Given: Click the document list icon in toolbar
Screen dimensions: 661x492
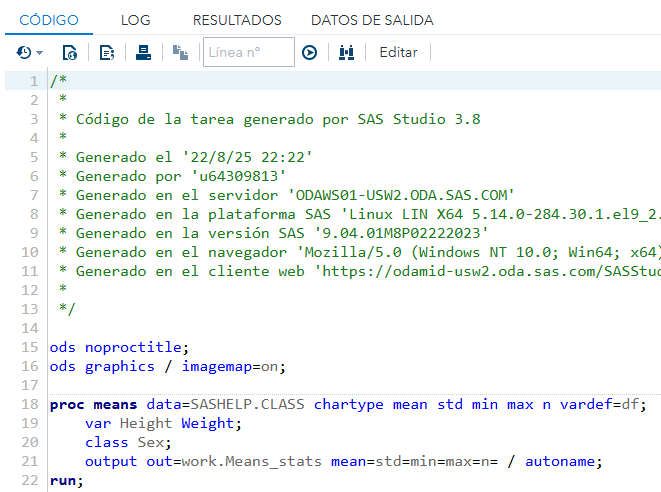Looking at the screenshot, I should click(107, 52).
